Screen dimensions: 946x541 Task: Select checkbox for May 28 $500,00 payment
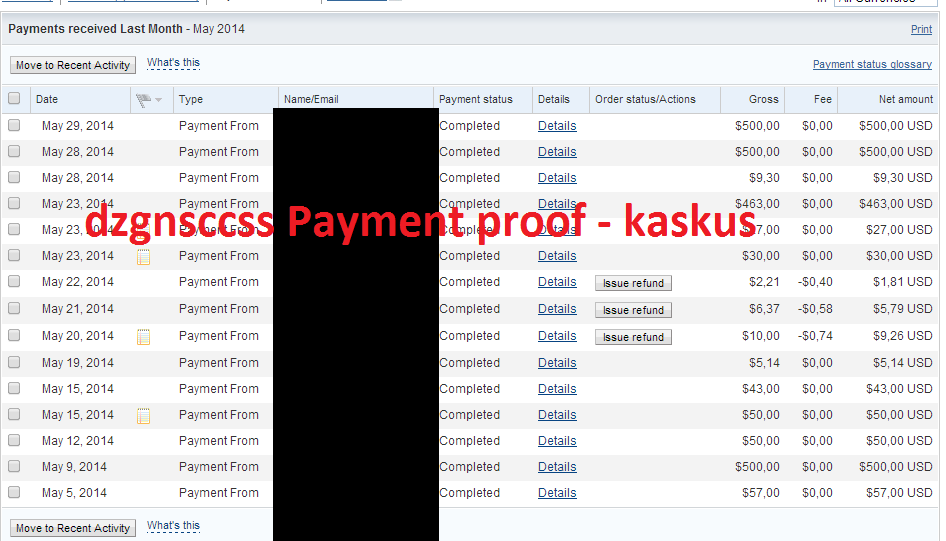[x=14, y=151]
